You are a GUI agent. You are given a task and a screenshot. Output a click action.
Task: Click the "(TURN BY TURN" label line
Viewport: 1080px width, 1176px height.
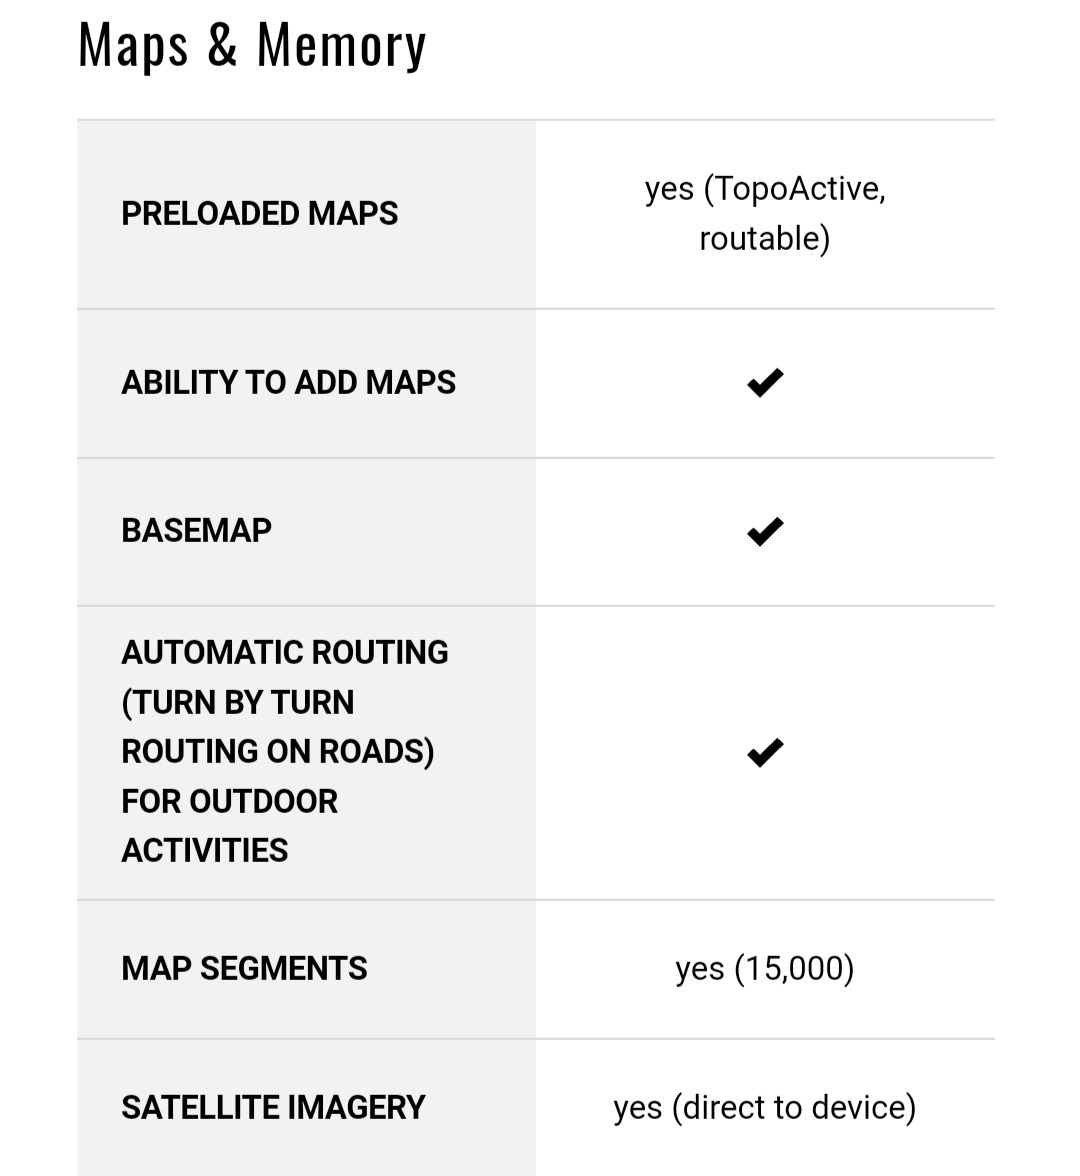click(x=238, y=703)
